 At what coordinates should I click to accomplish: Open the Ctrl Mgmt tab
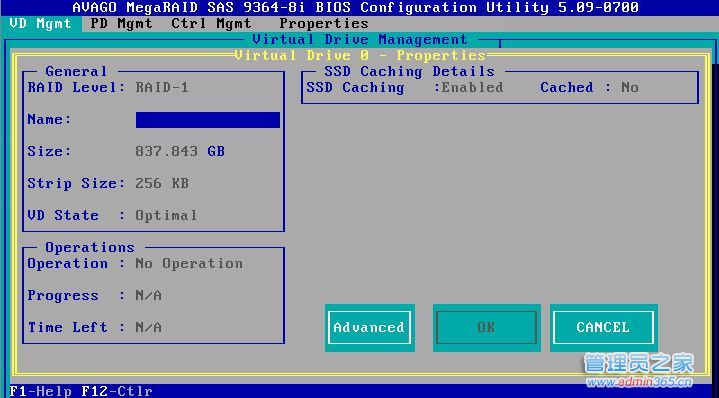pos(211,23)
